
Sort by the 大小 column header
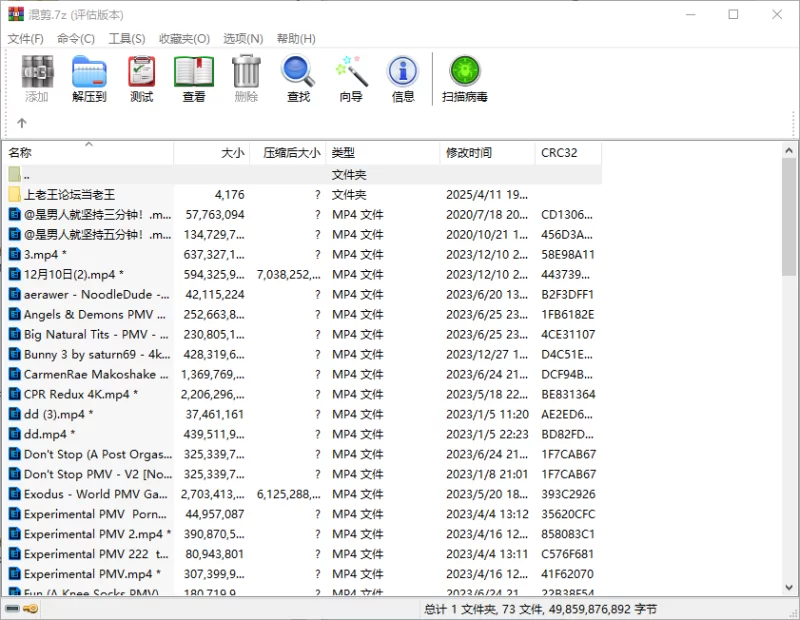(x=212, y=153)
